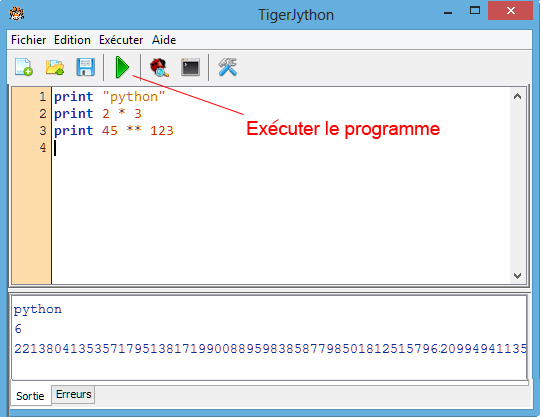
Task: Switch to the Erreurs tab
Action: 73,394
